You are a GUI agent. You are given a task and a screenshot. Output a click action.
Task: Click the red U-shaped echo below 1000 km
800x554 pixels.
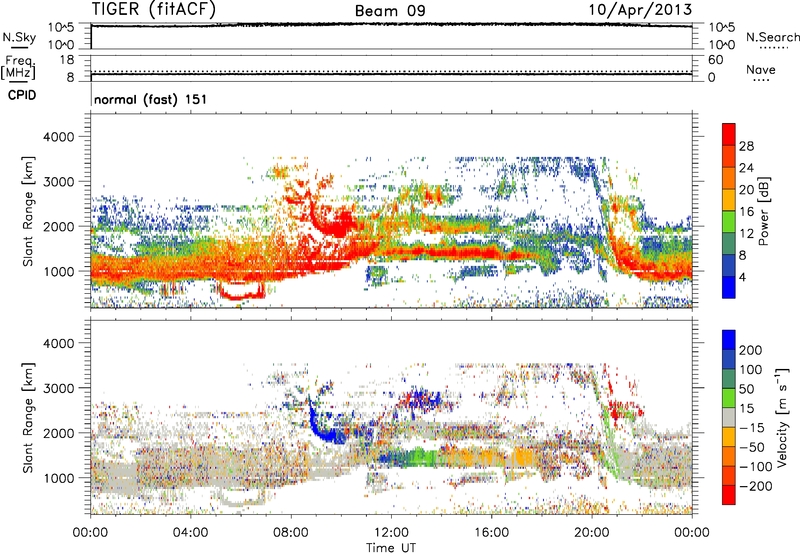click(x=241, y=292)
